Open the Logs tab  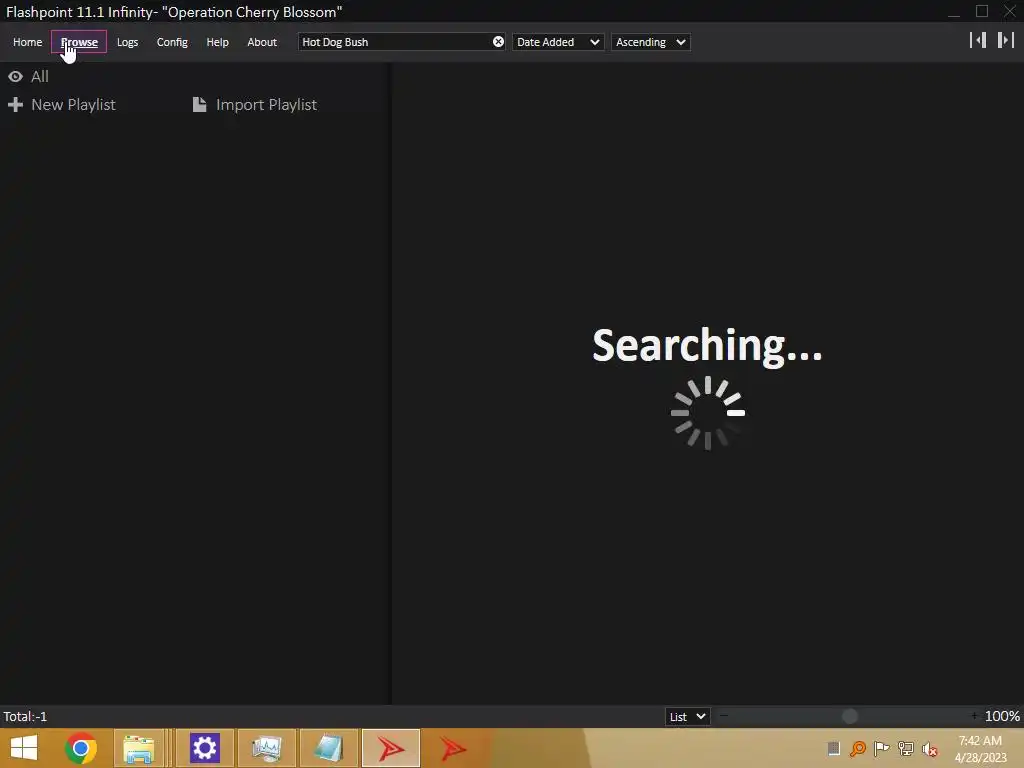click(127, 42)
